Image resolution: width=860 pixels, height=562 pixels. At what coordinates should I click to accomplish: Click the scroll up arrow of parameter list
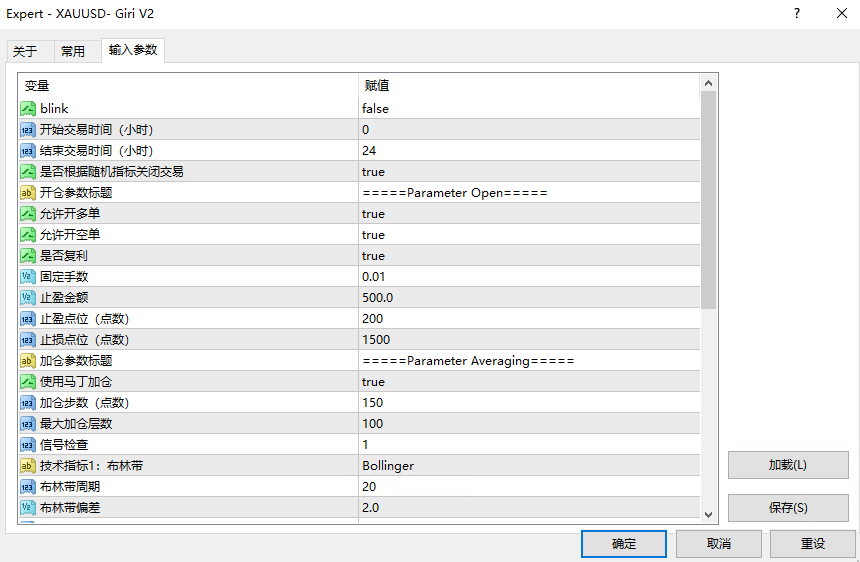(709, 83)
